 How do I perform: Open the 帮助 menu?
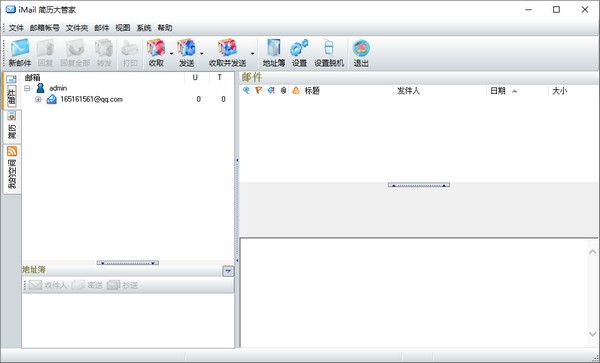click(x=165, y=28)
